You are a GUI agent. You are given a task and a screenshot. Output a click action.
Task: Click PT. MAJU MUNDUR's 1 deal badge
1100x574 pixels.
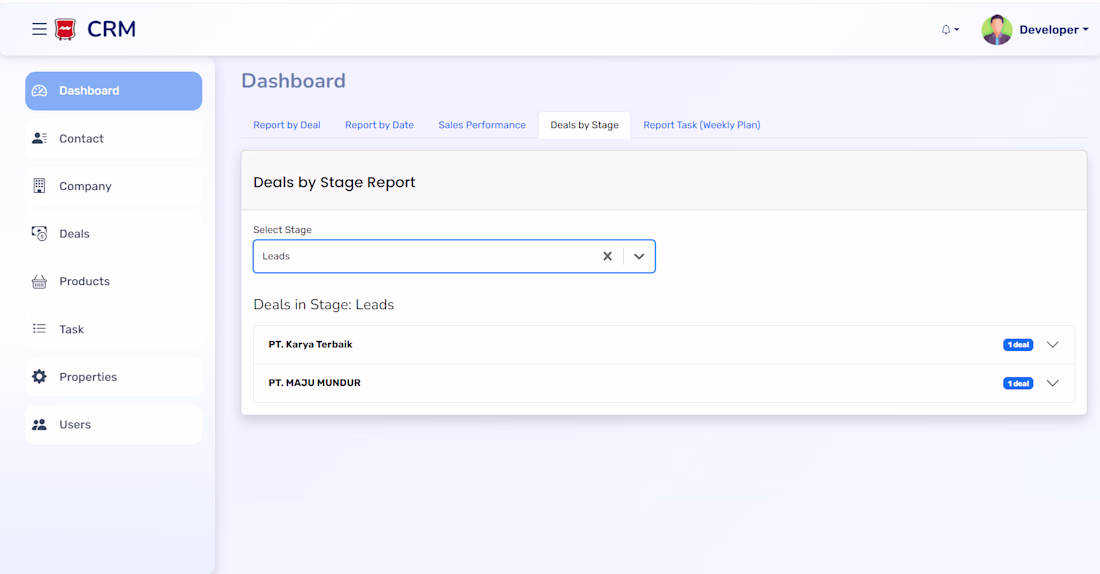click(x=1018, y=383)
